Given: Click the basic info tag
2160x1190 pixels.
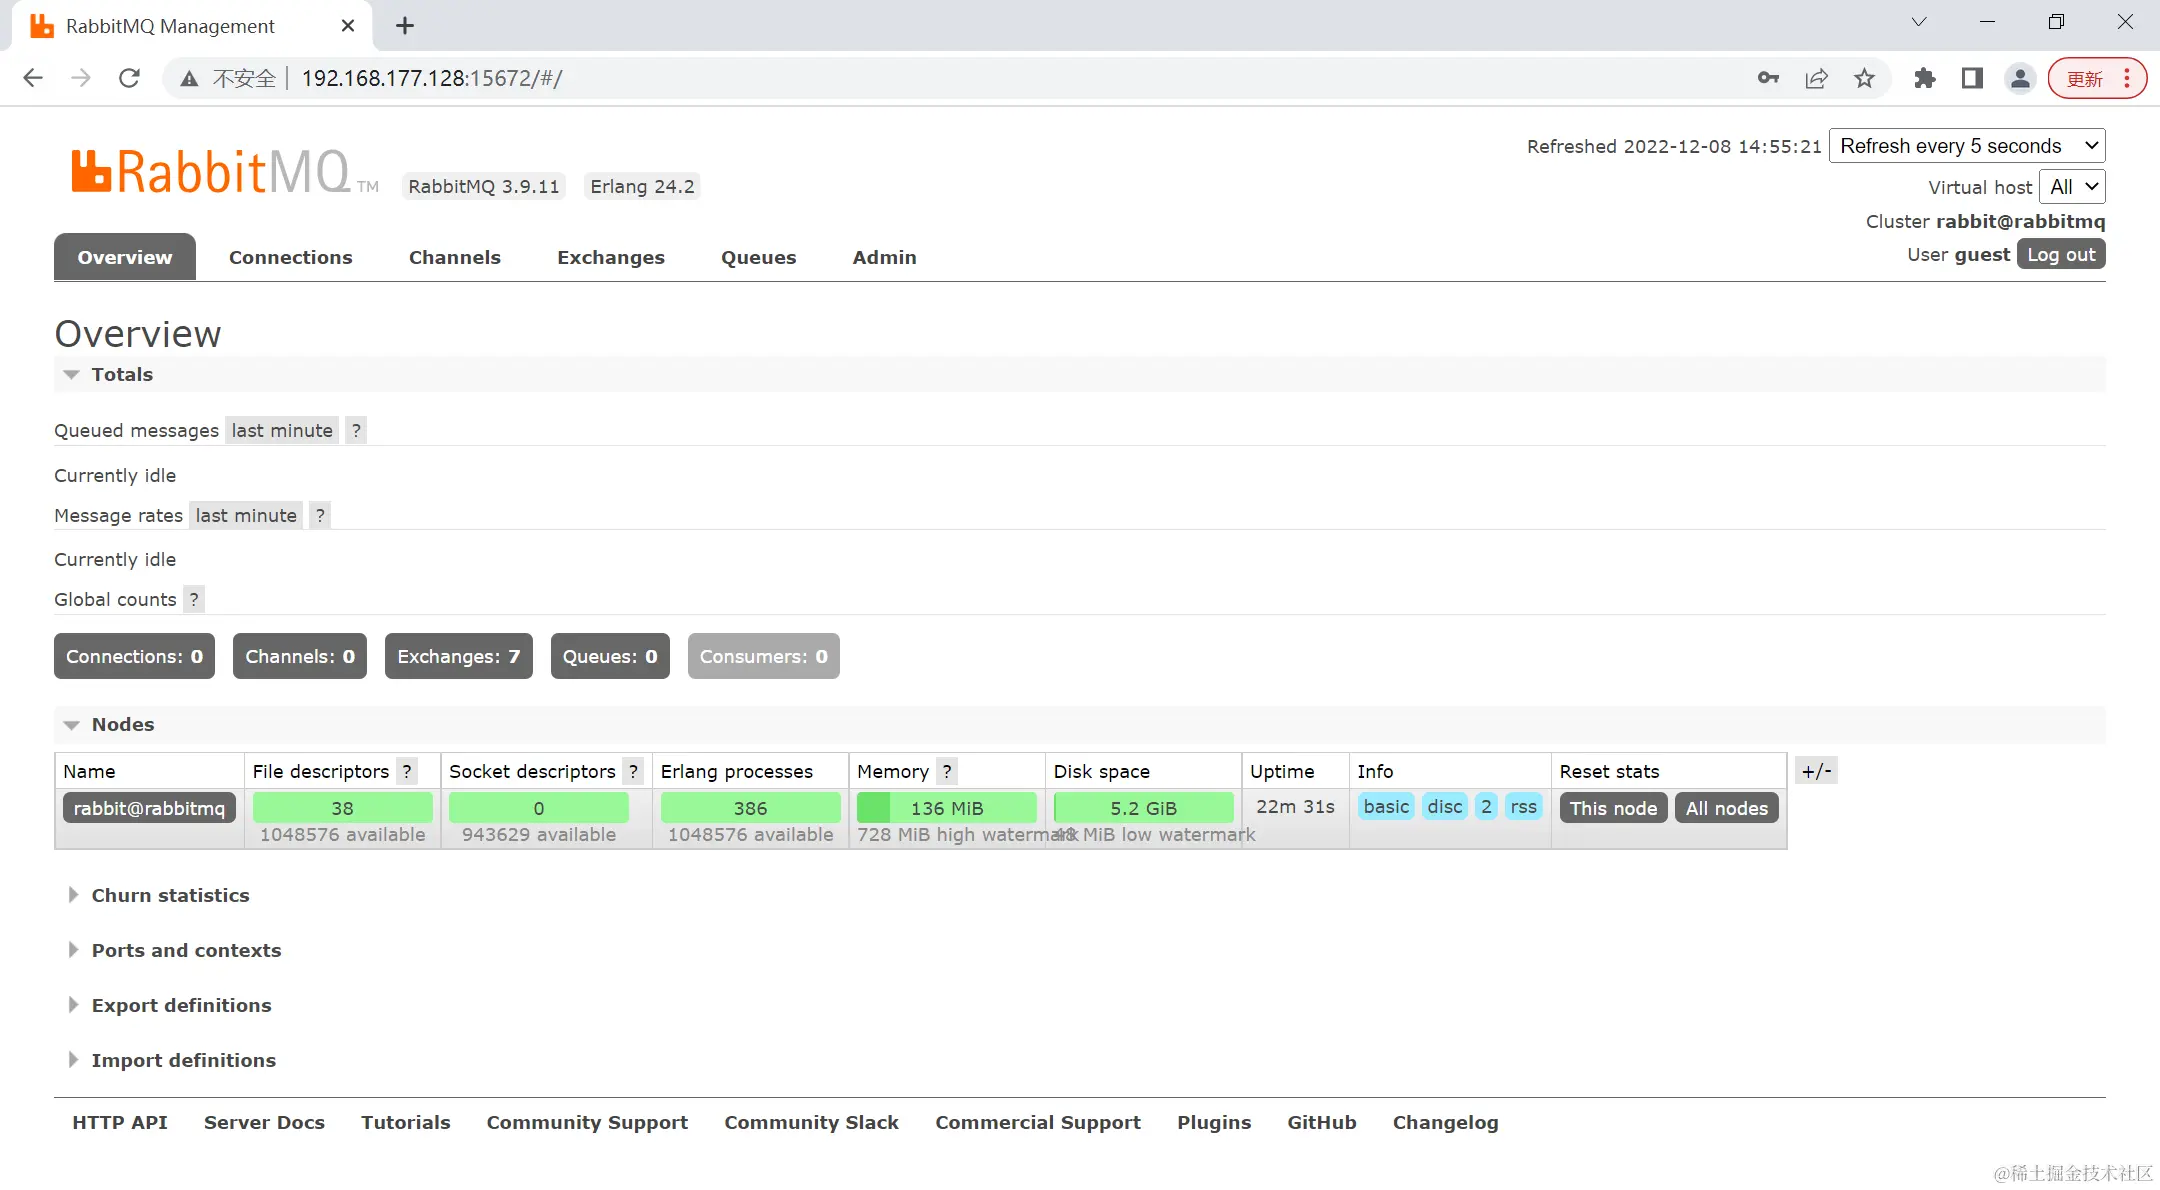Looking at the screenshot, I should [1386, 806].
